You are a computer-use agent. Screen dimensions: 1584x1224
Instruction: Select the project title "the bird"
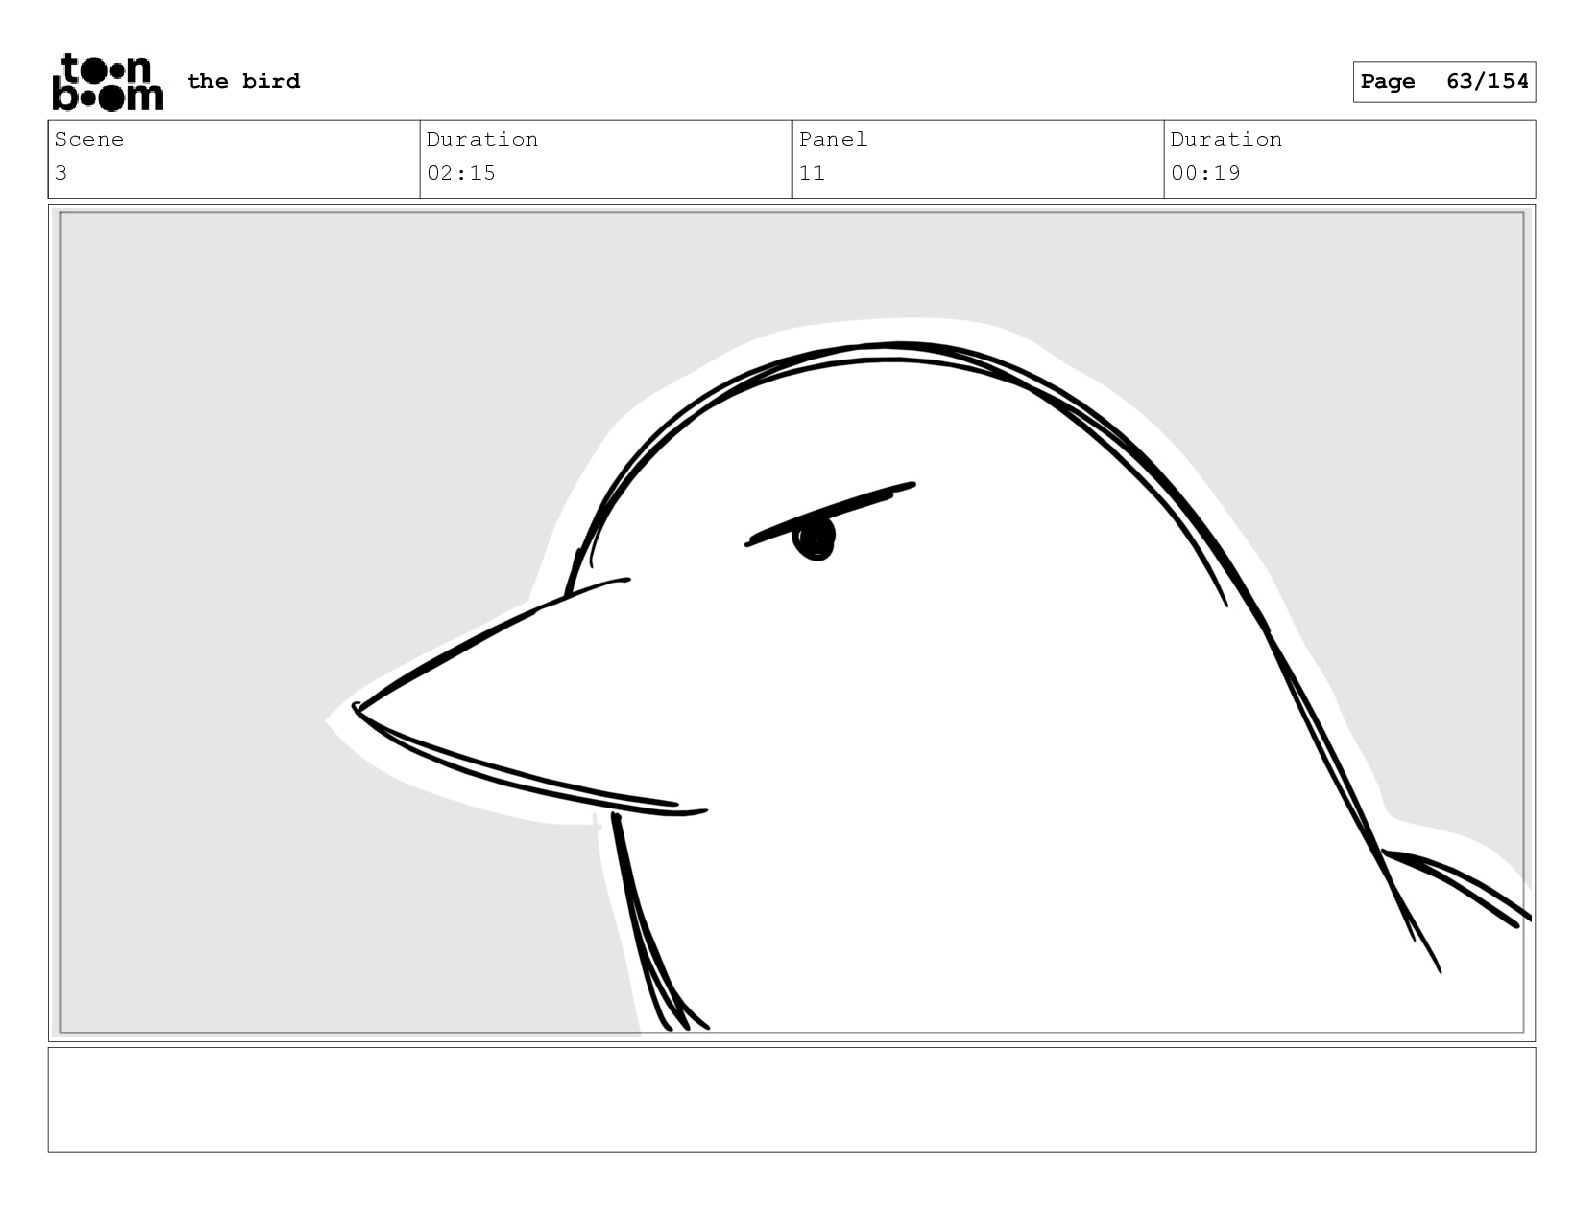(243, 81)
